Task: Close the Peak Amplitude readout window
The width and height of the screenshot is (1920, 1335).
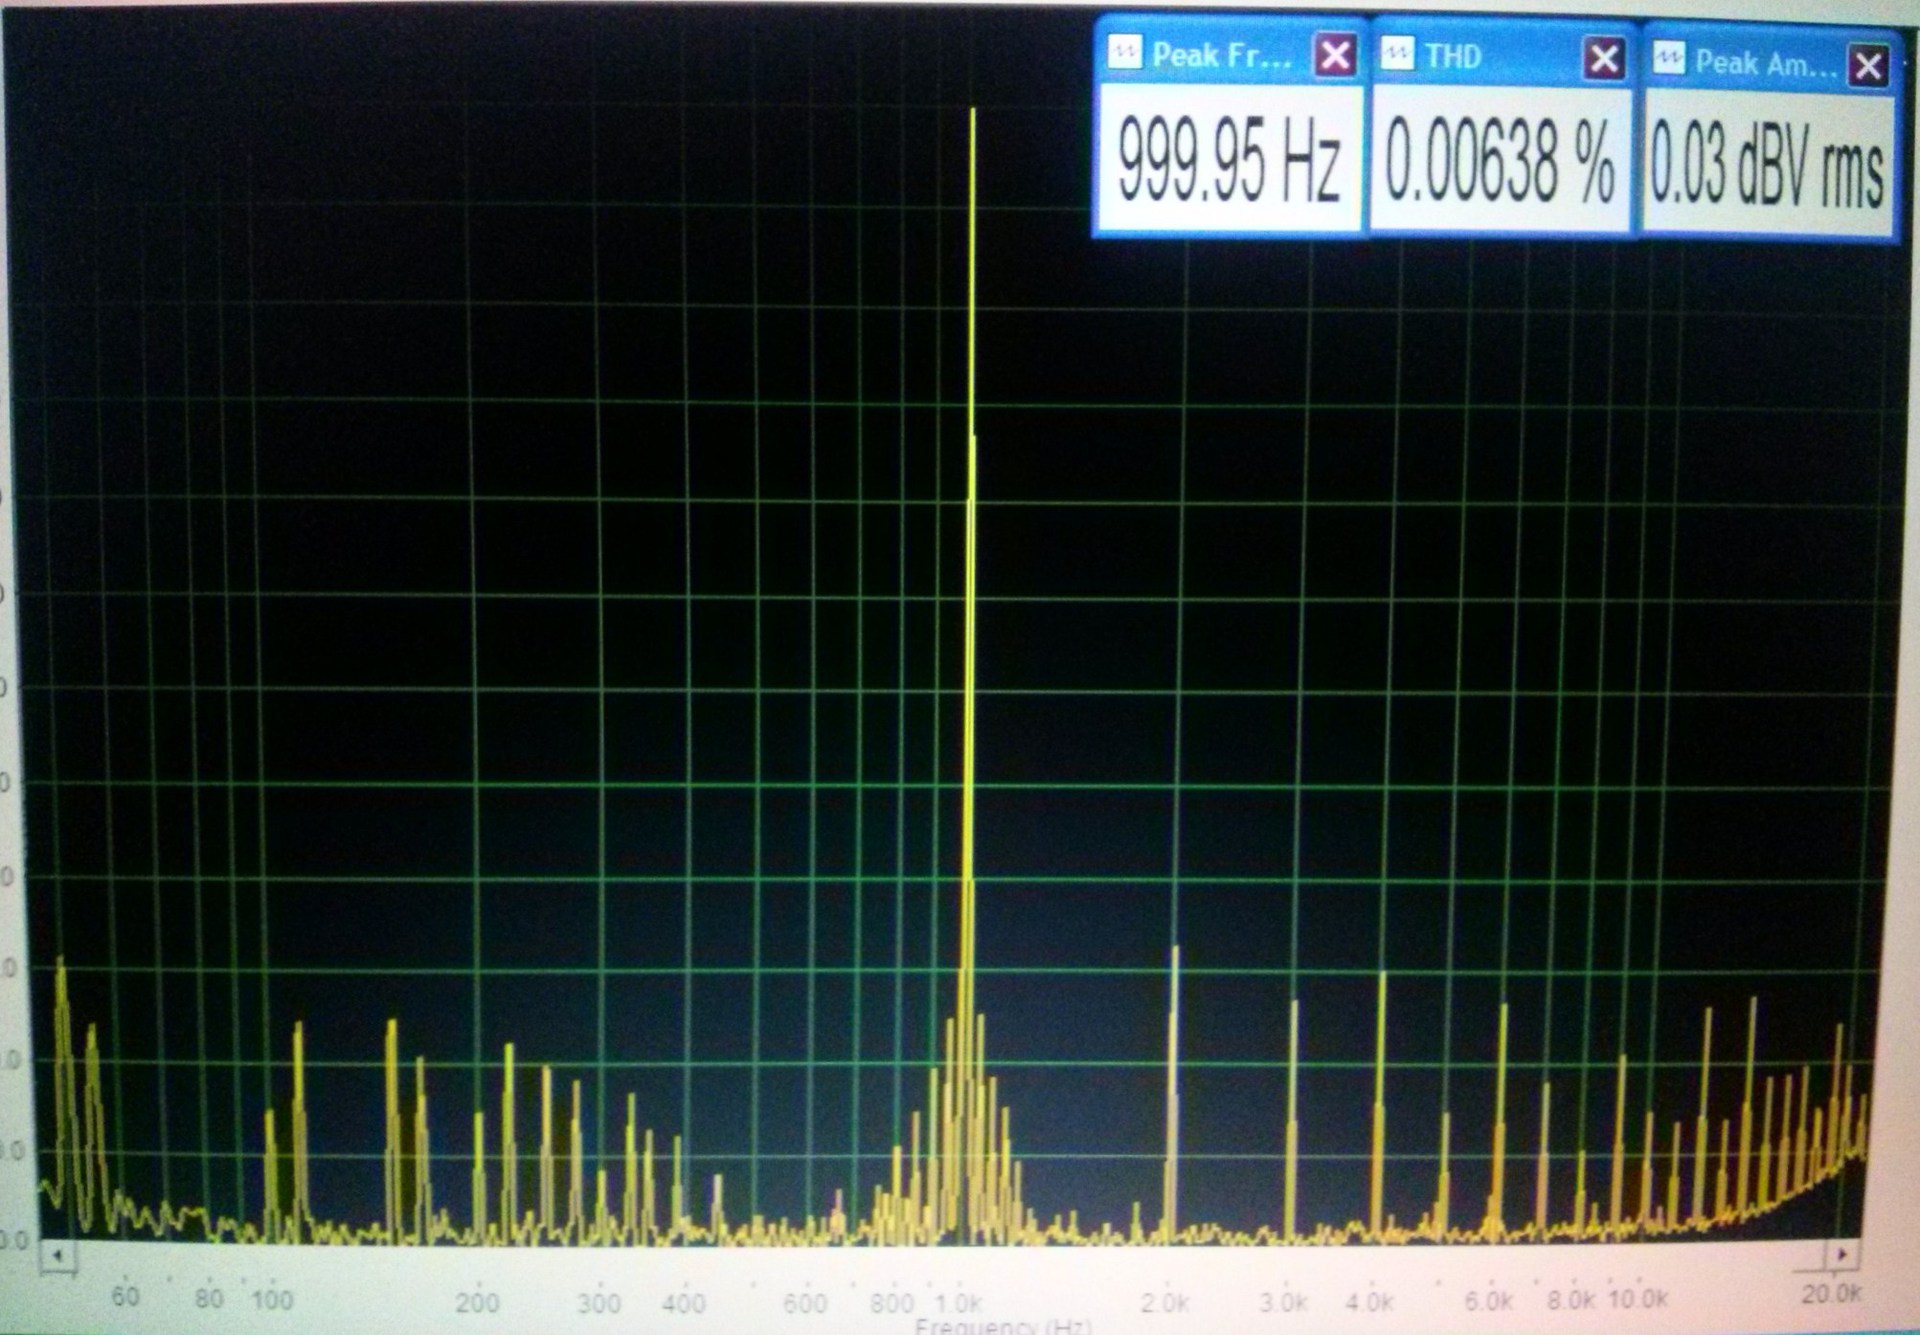Action: pyautogui.click(x=1868, y=66)
